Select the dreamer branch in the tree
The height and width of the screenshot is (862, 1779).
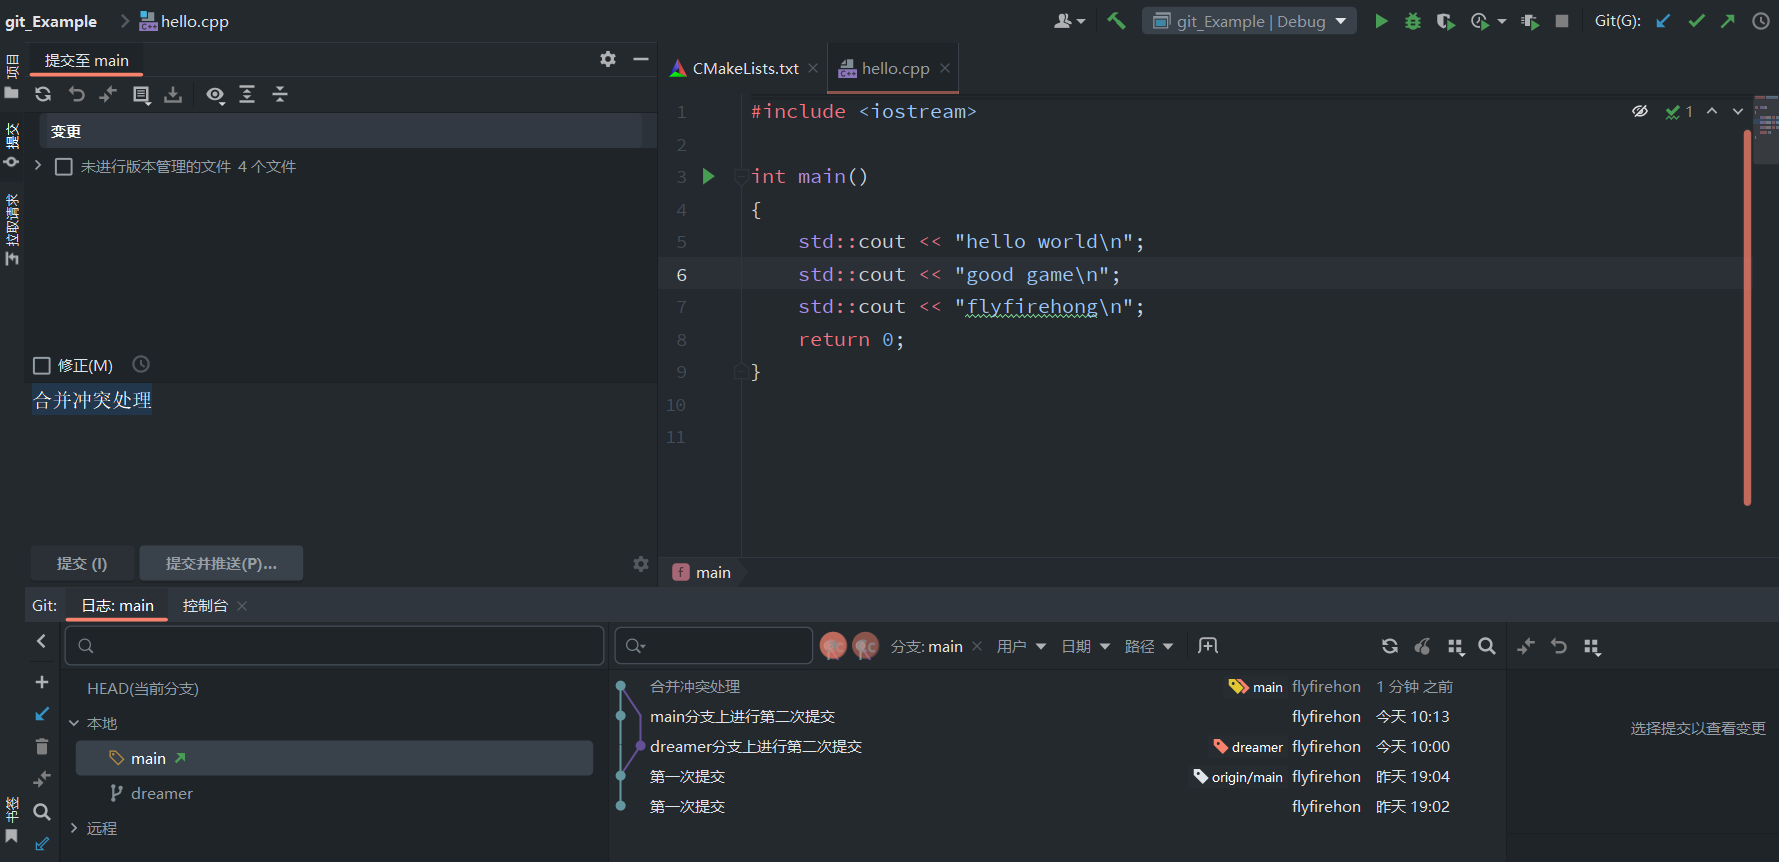pyautogui.click(x=335, y=793)
